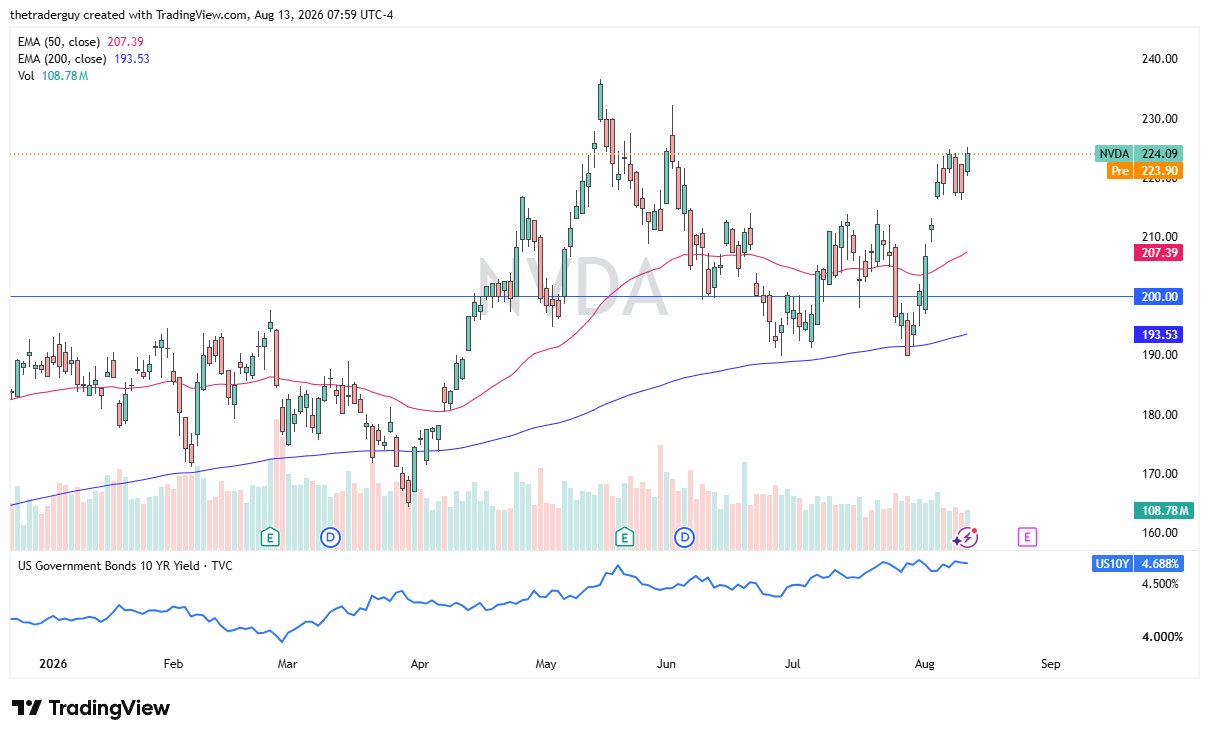Click the Jul label on the time axis
The image size is (1209, 738).
[x=794, y=663]
